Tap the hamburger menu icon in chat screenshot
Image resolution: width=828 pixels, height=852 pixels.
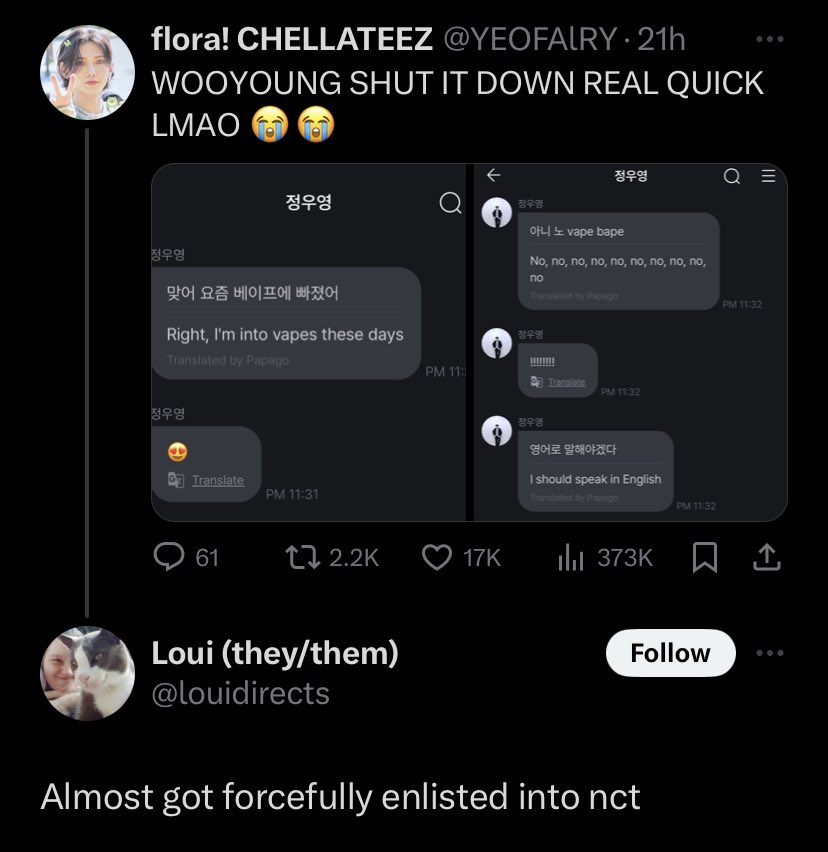768,176
